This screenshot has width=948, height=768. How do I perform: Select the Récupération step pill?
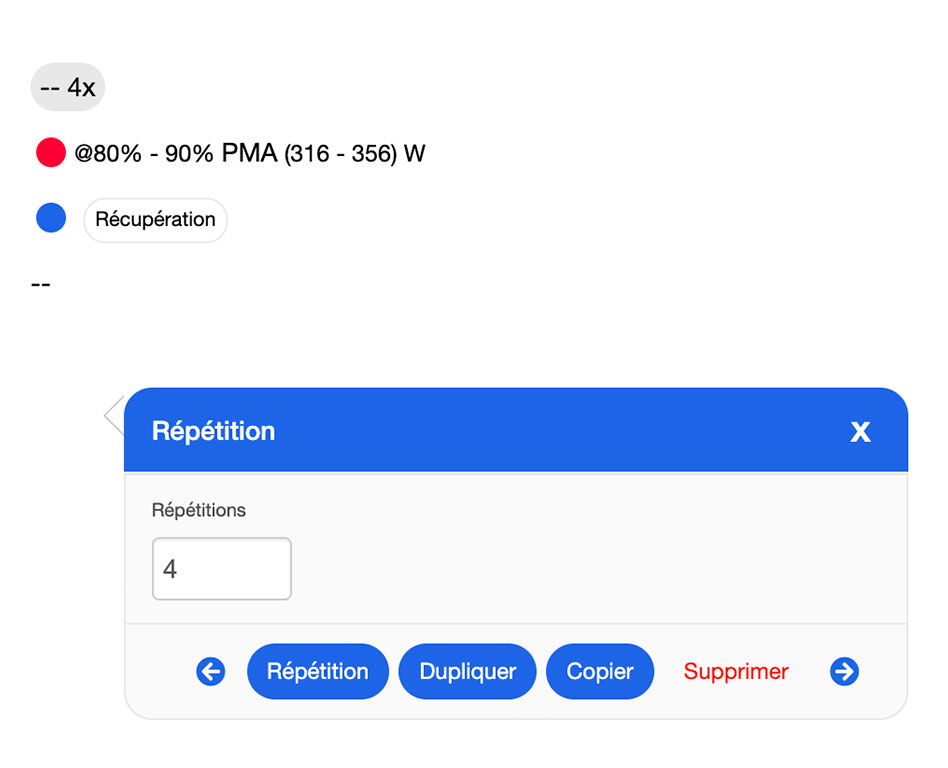pyautogui.click(x=155, y=220)
